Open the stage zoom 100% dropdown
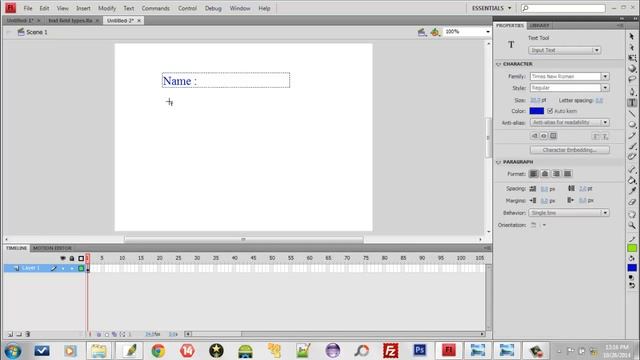Screen dimensions: 640x360 point(488,31)
